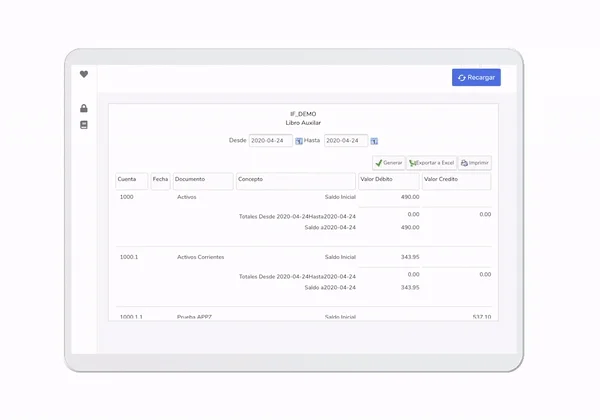
Task: Click the Generar button
Action: [x=388, y=163]
